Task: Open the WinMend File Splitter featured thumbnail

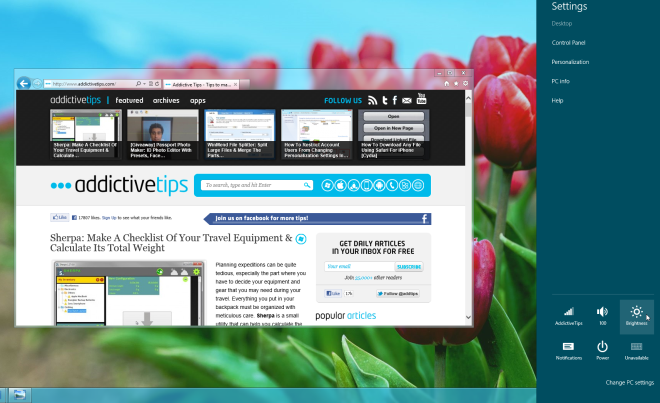Action: click(240, 134)
